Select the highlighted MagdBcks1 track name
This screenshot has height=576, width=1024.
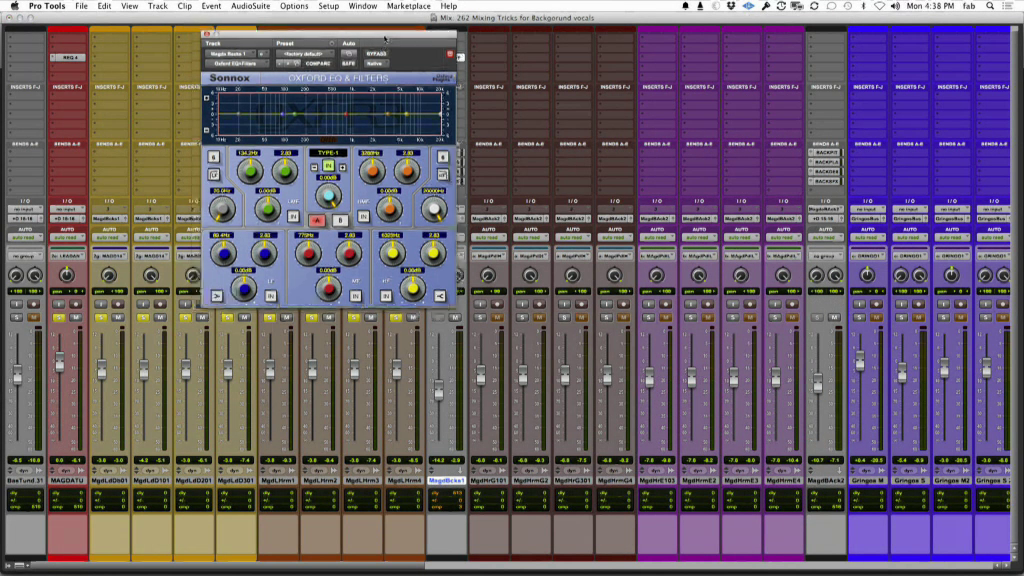click(x=447, y=481)
